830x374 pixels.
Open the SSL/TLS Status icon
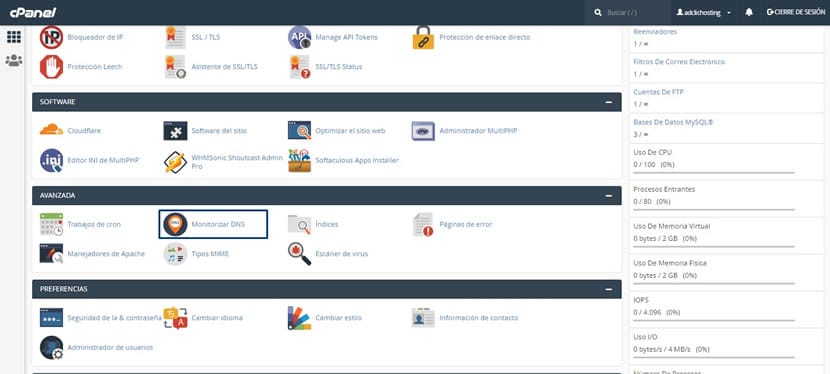tap(300, 67)
